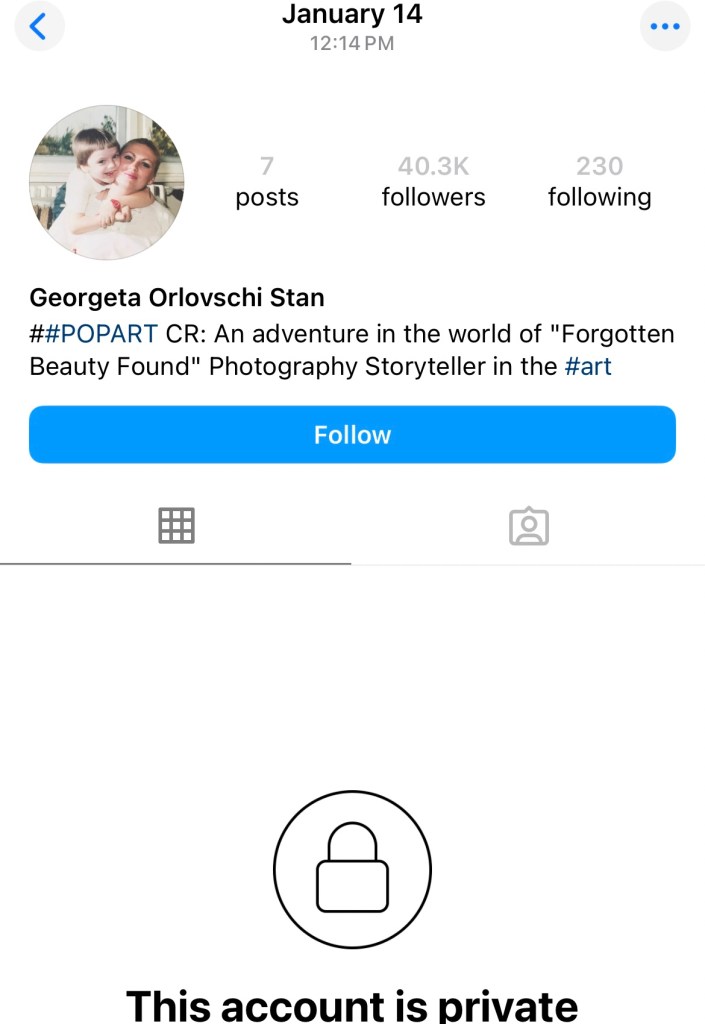Open the #art hashtag in bio
The image size is (705, 1024).
coord(588,366)
